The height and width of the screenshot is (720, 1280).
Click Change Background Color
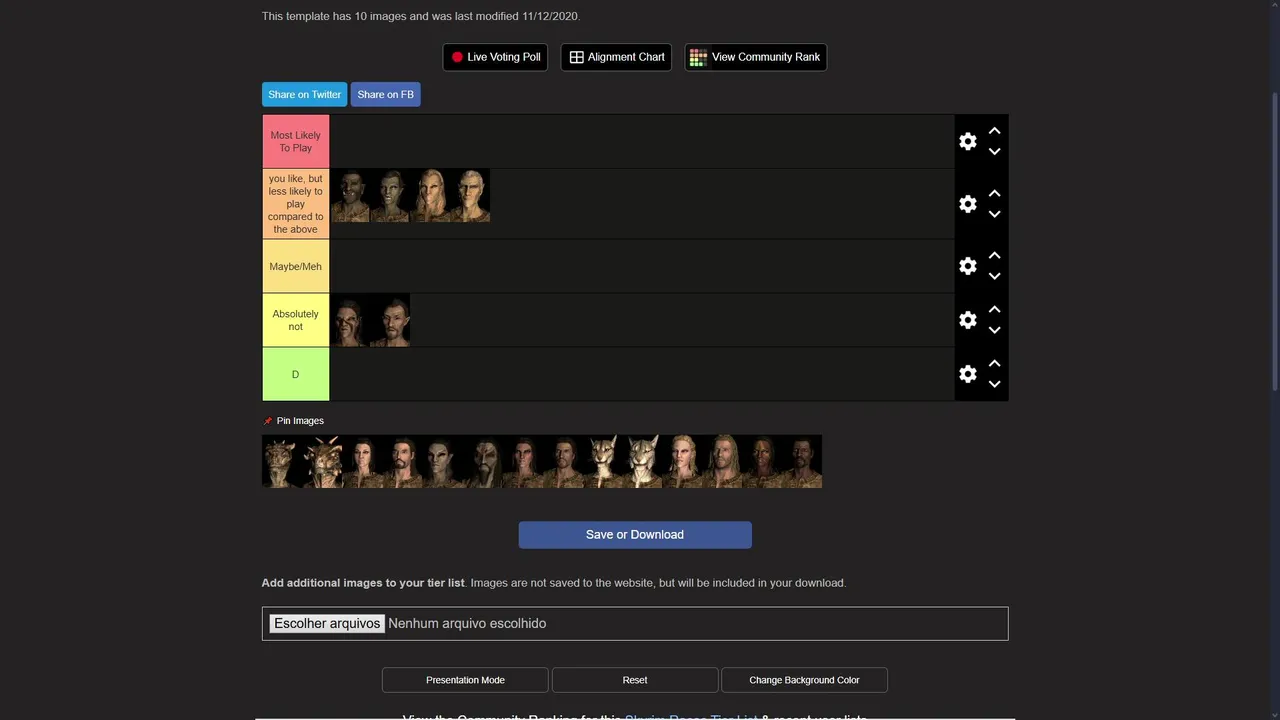tap(804, 680)
